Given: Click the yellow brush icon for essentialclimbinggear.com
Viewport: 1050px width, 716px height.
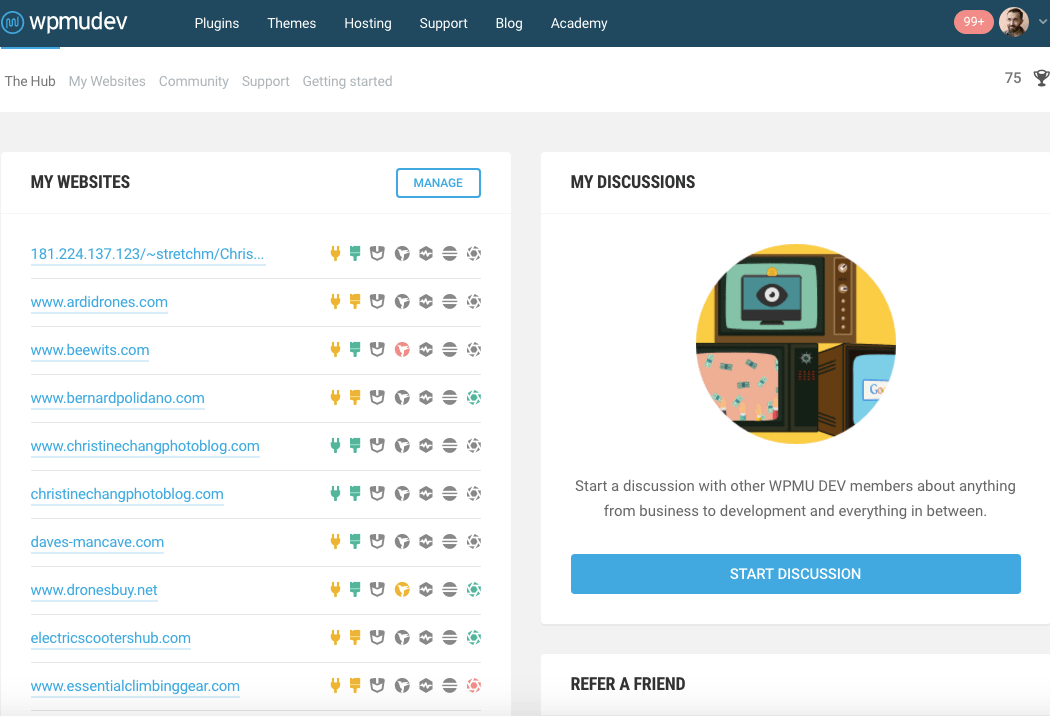Looking at the screenshot, I should [355, 685].
